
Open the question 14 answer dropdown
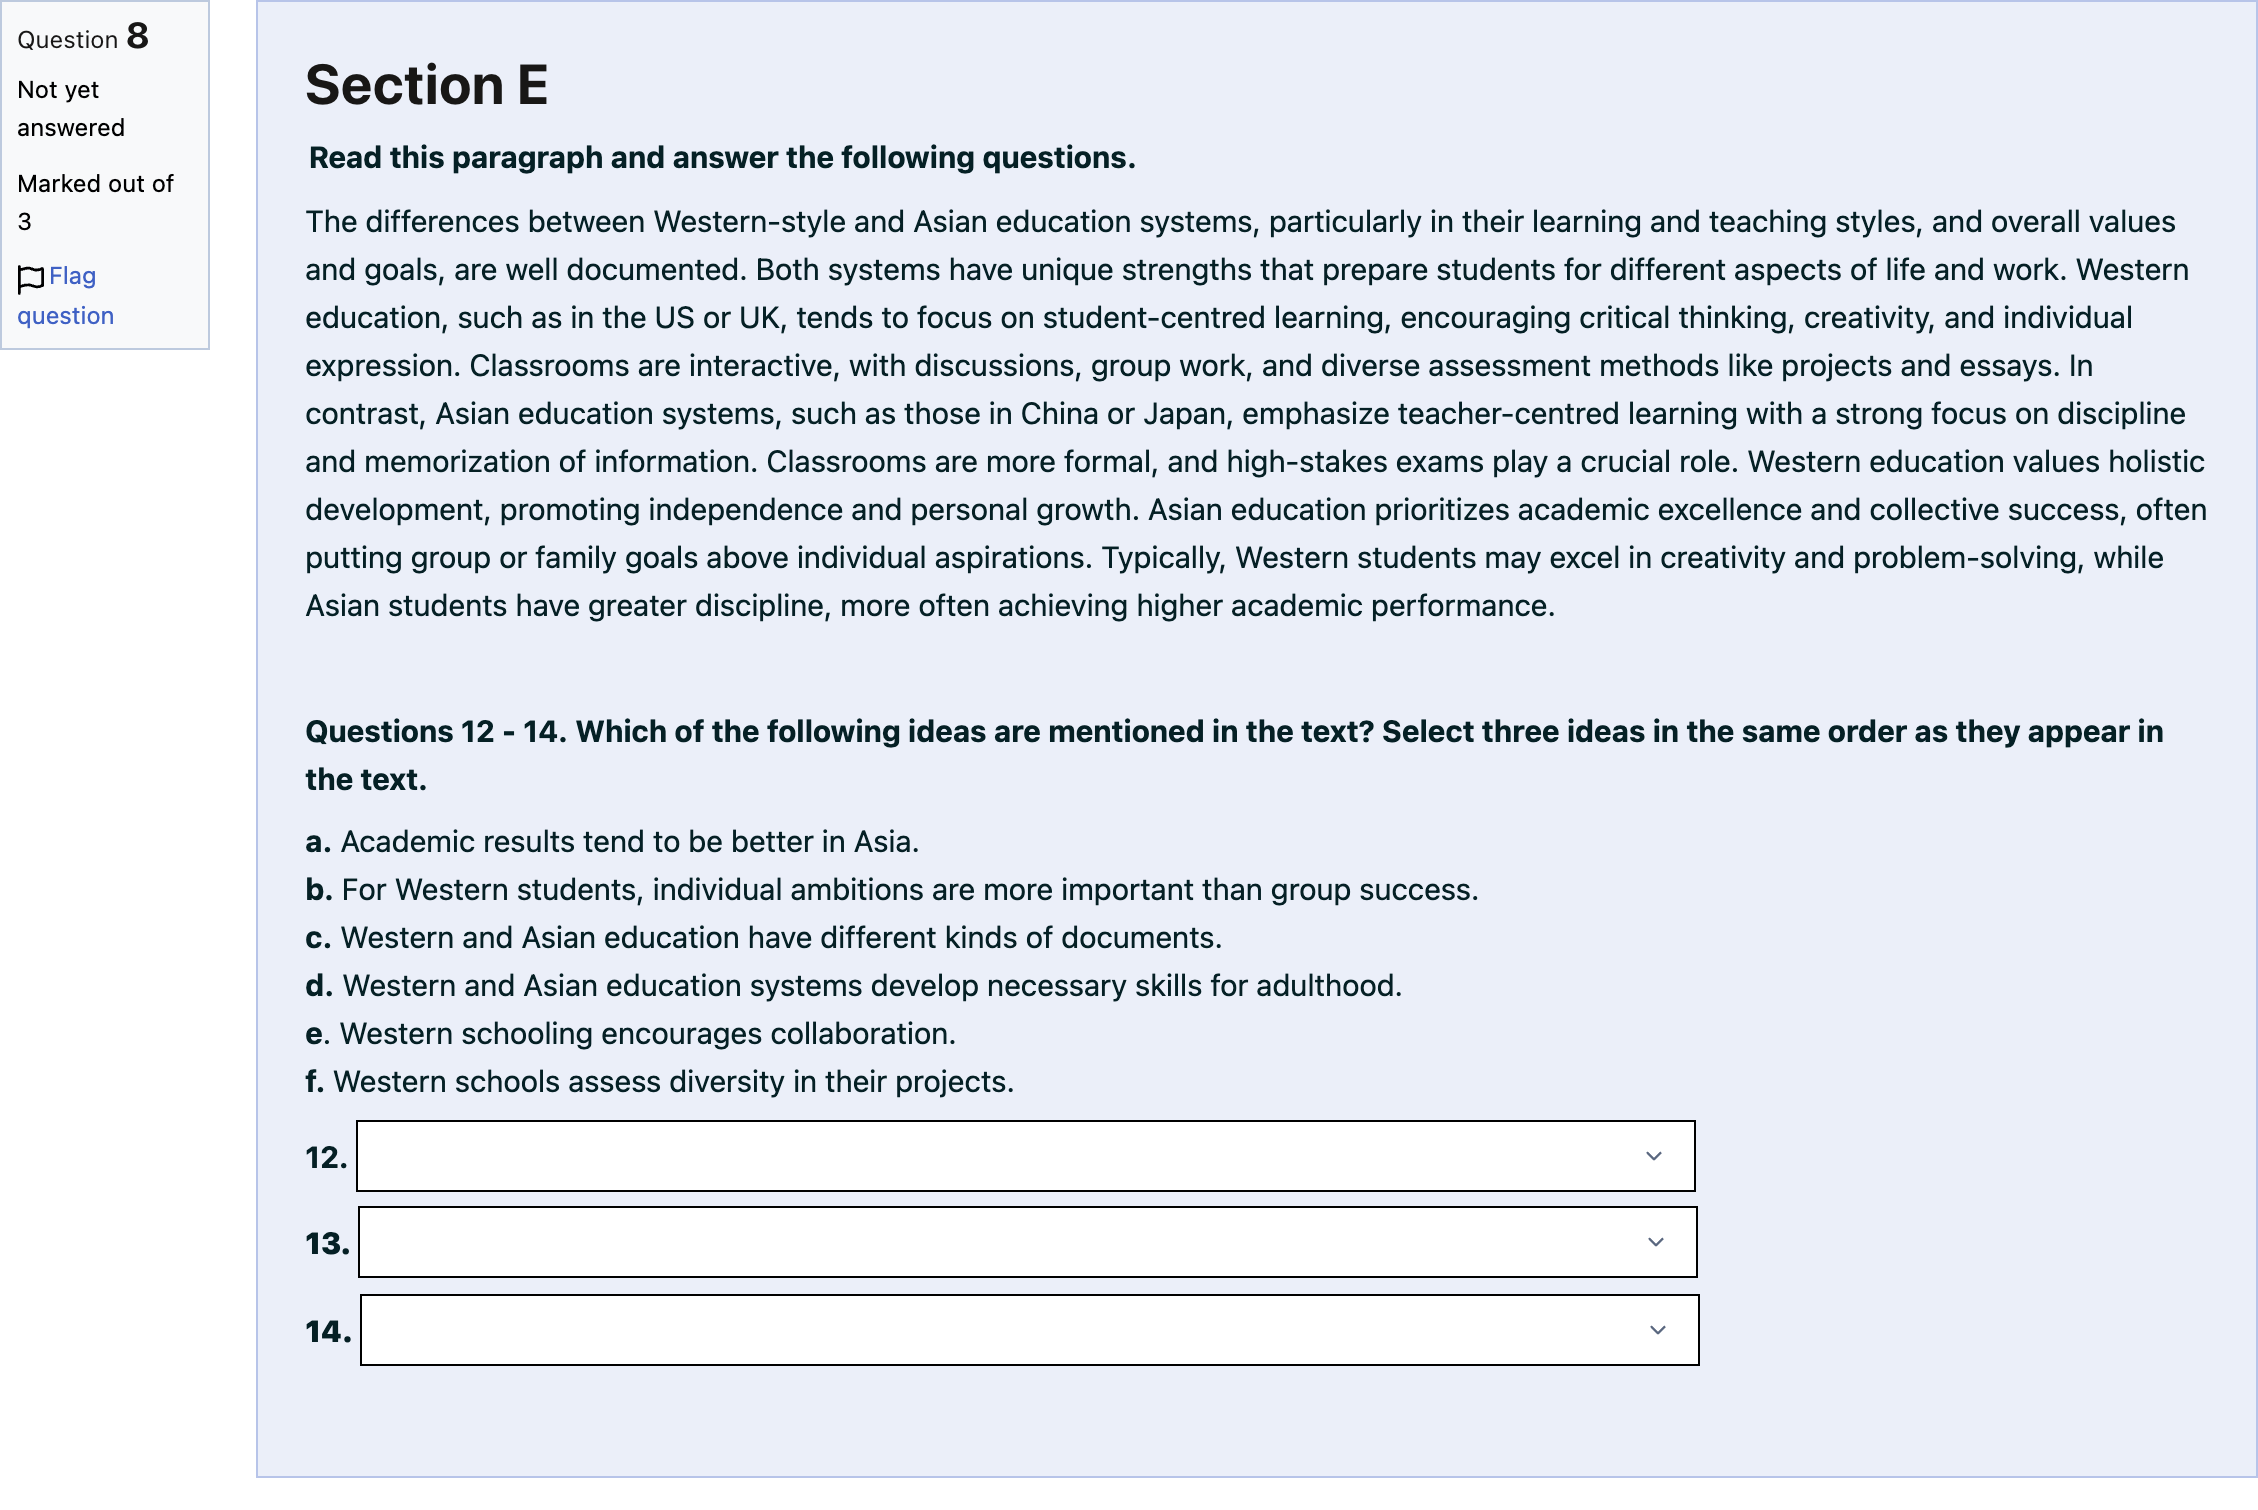pos(1030,1330)
